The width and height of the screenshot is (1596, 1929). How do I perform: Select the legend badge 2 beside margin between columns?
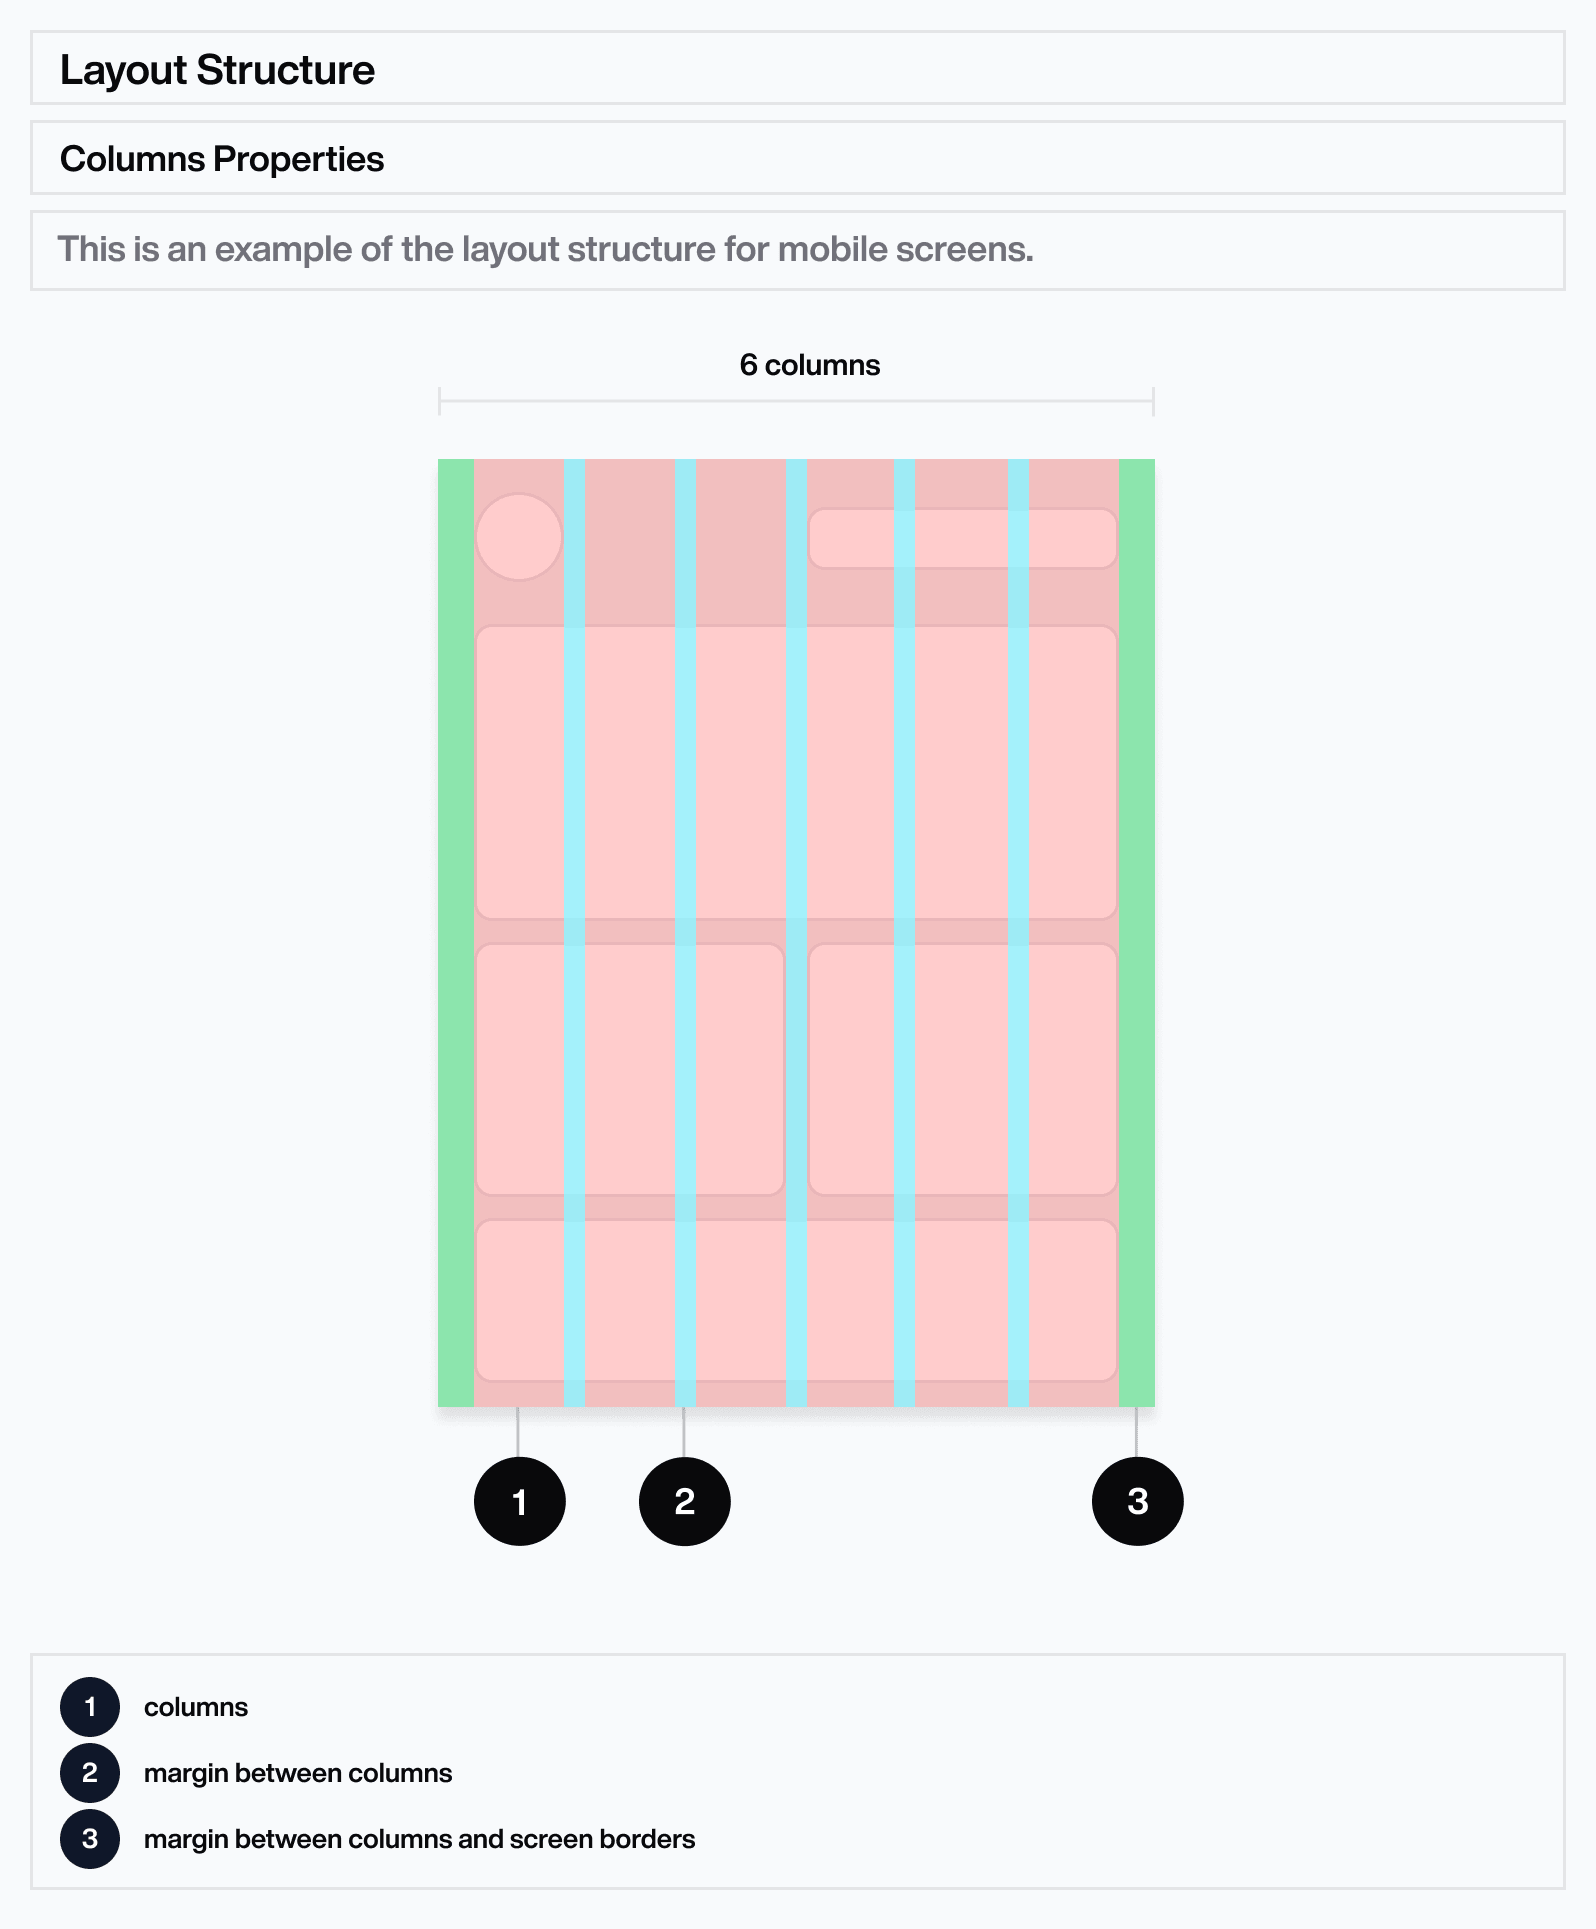(90, 1772)
